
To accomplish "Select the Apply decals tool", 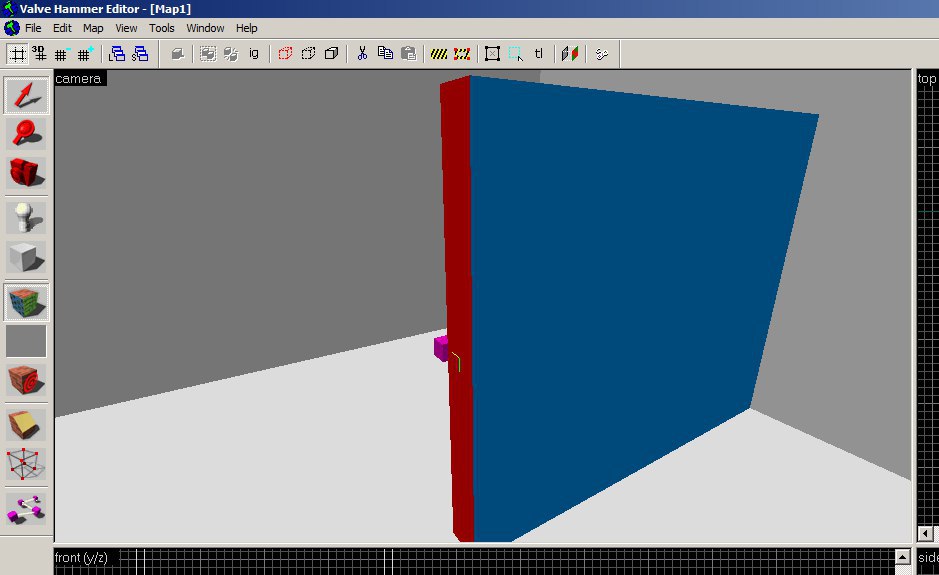I will pyautogui.click(x=26, y=380).
